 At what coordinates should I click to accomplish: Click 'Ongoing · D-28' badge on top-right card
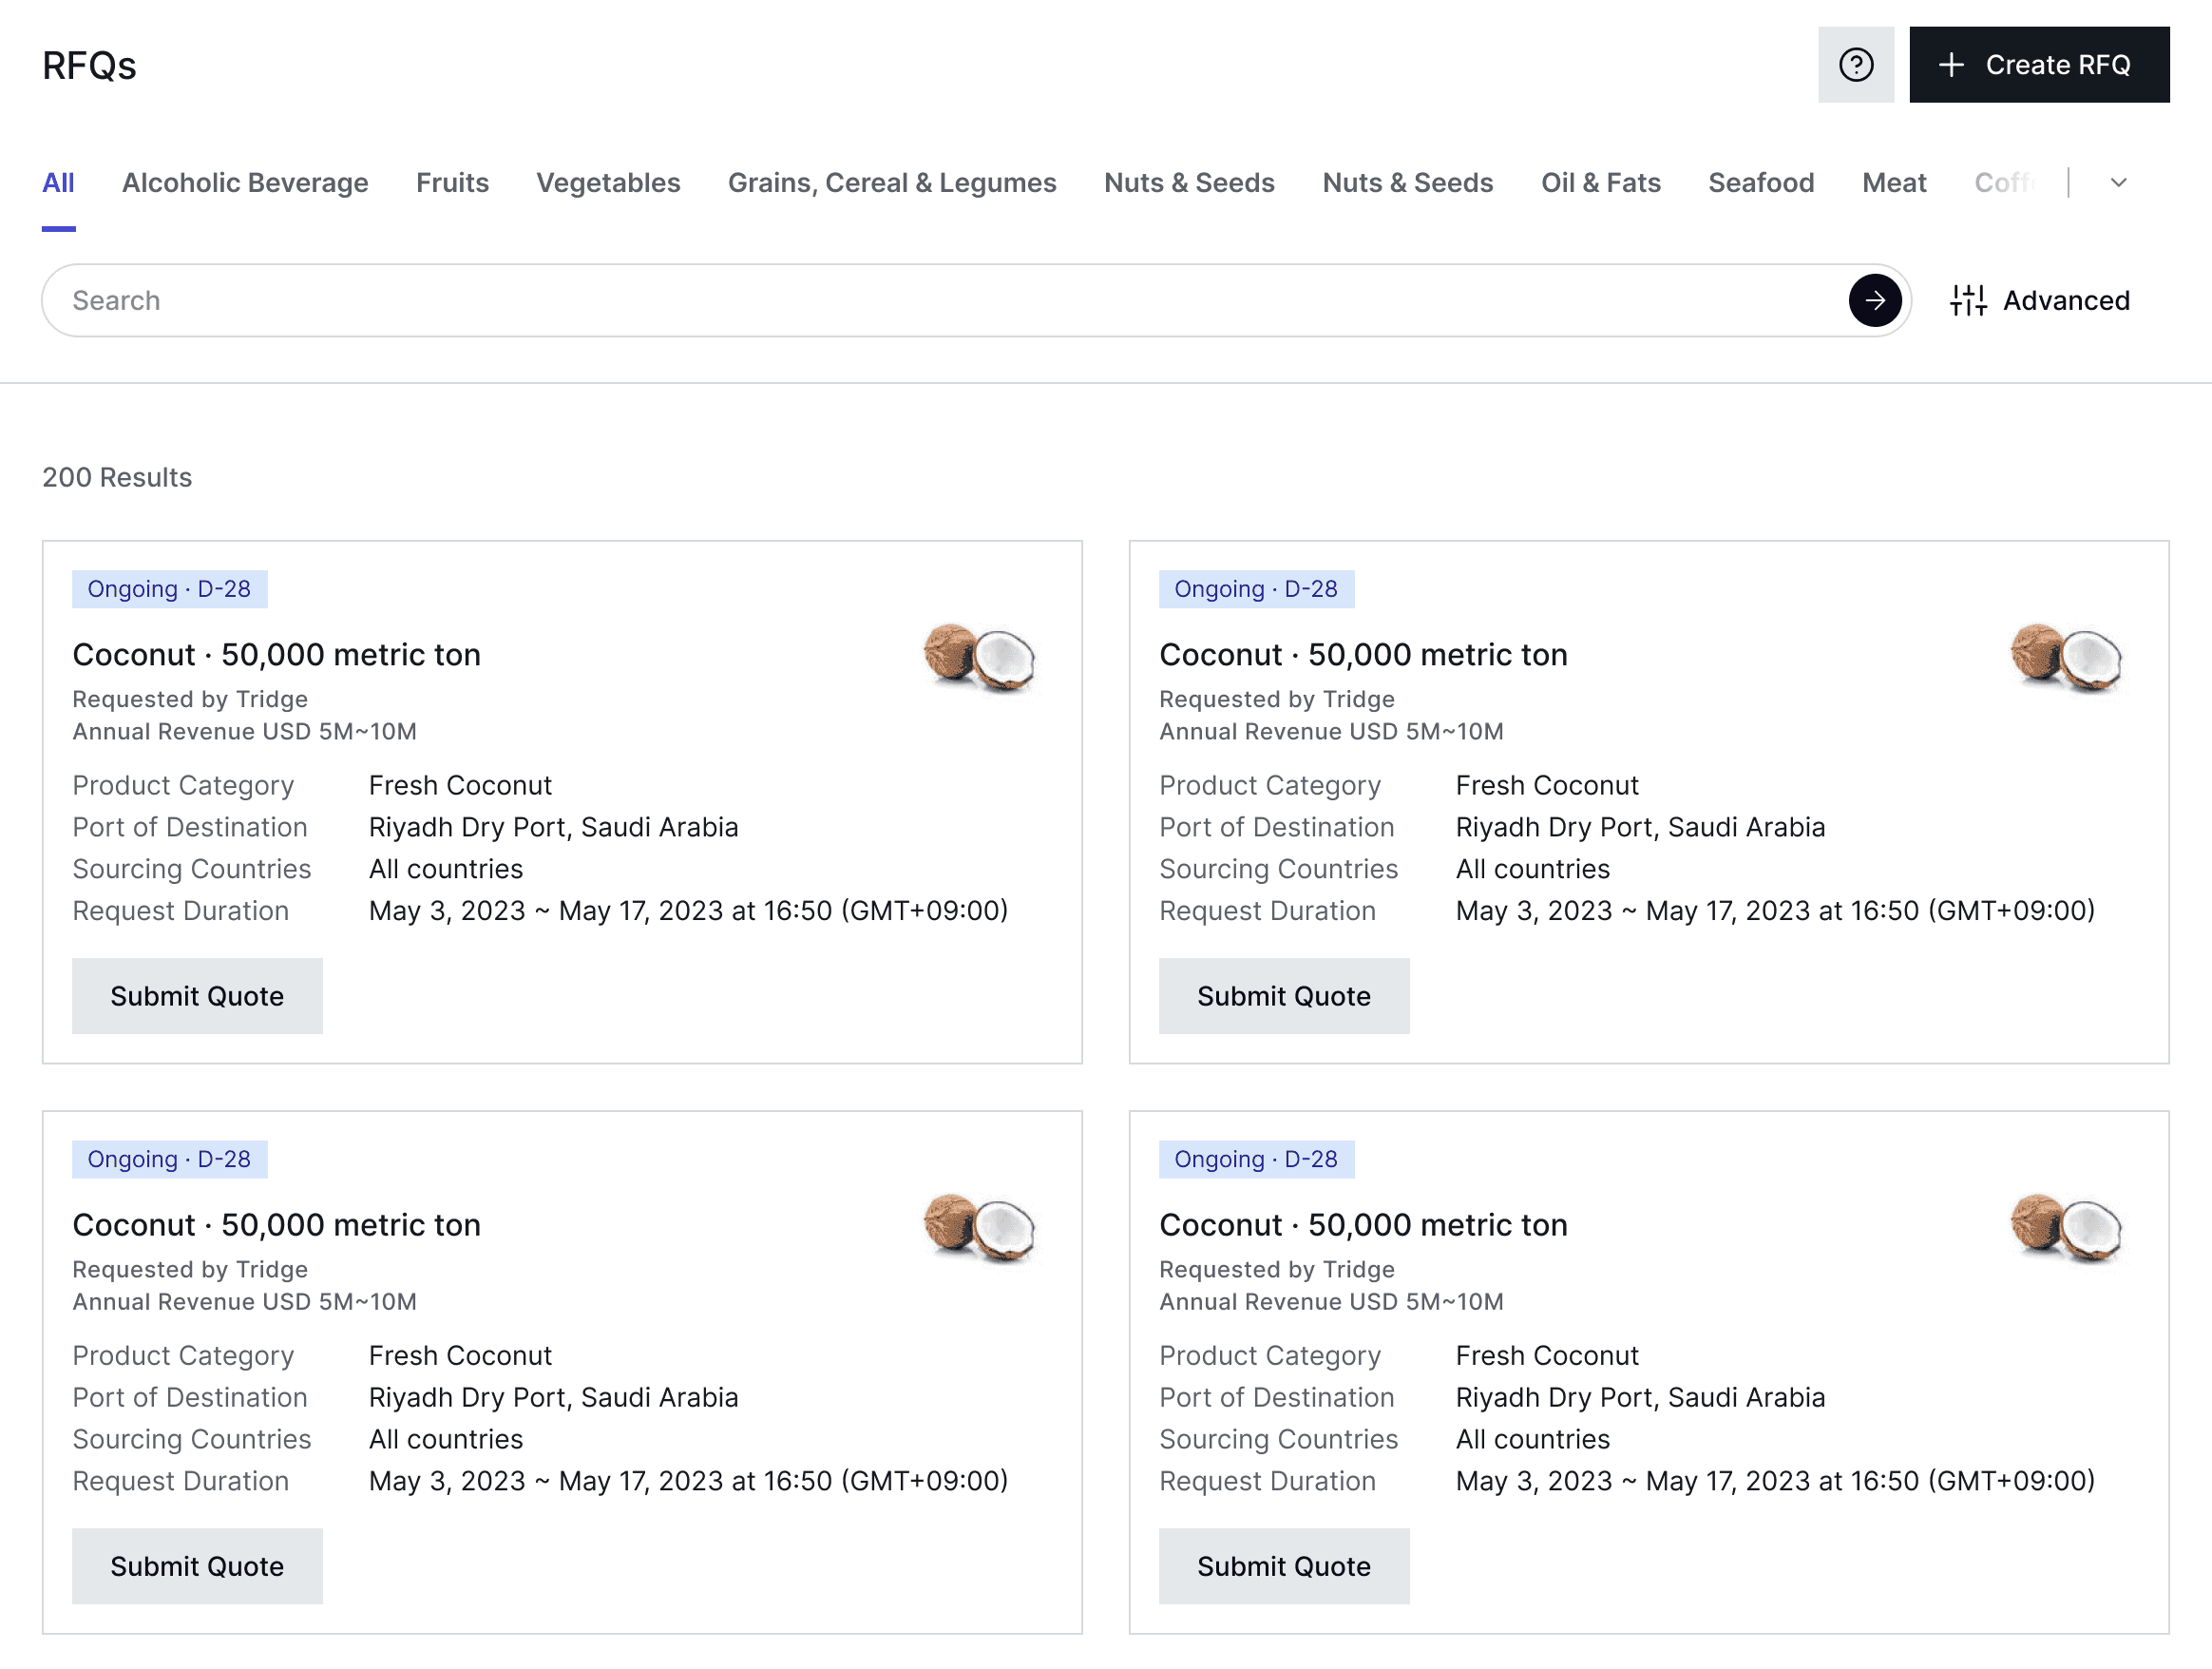1256,589
